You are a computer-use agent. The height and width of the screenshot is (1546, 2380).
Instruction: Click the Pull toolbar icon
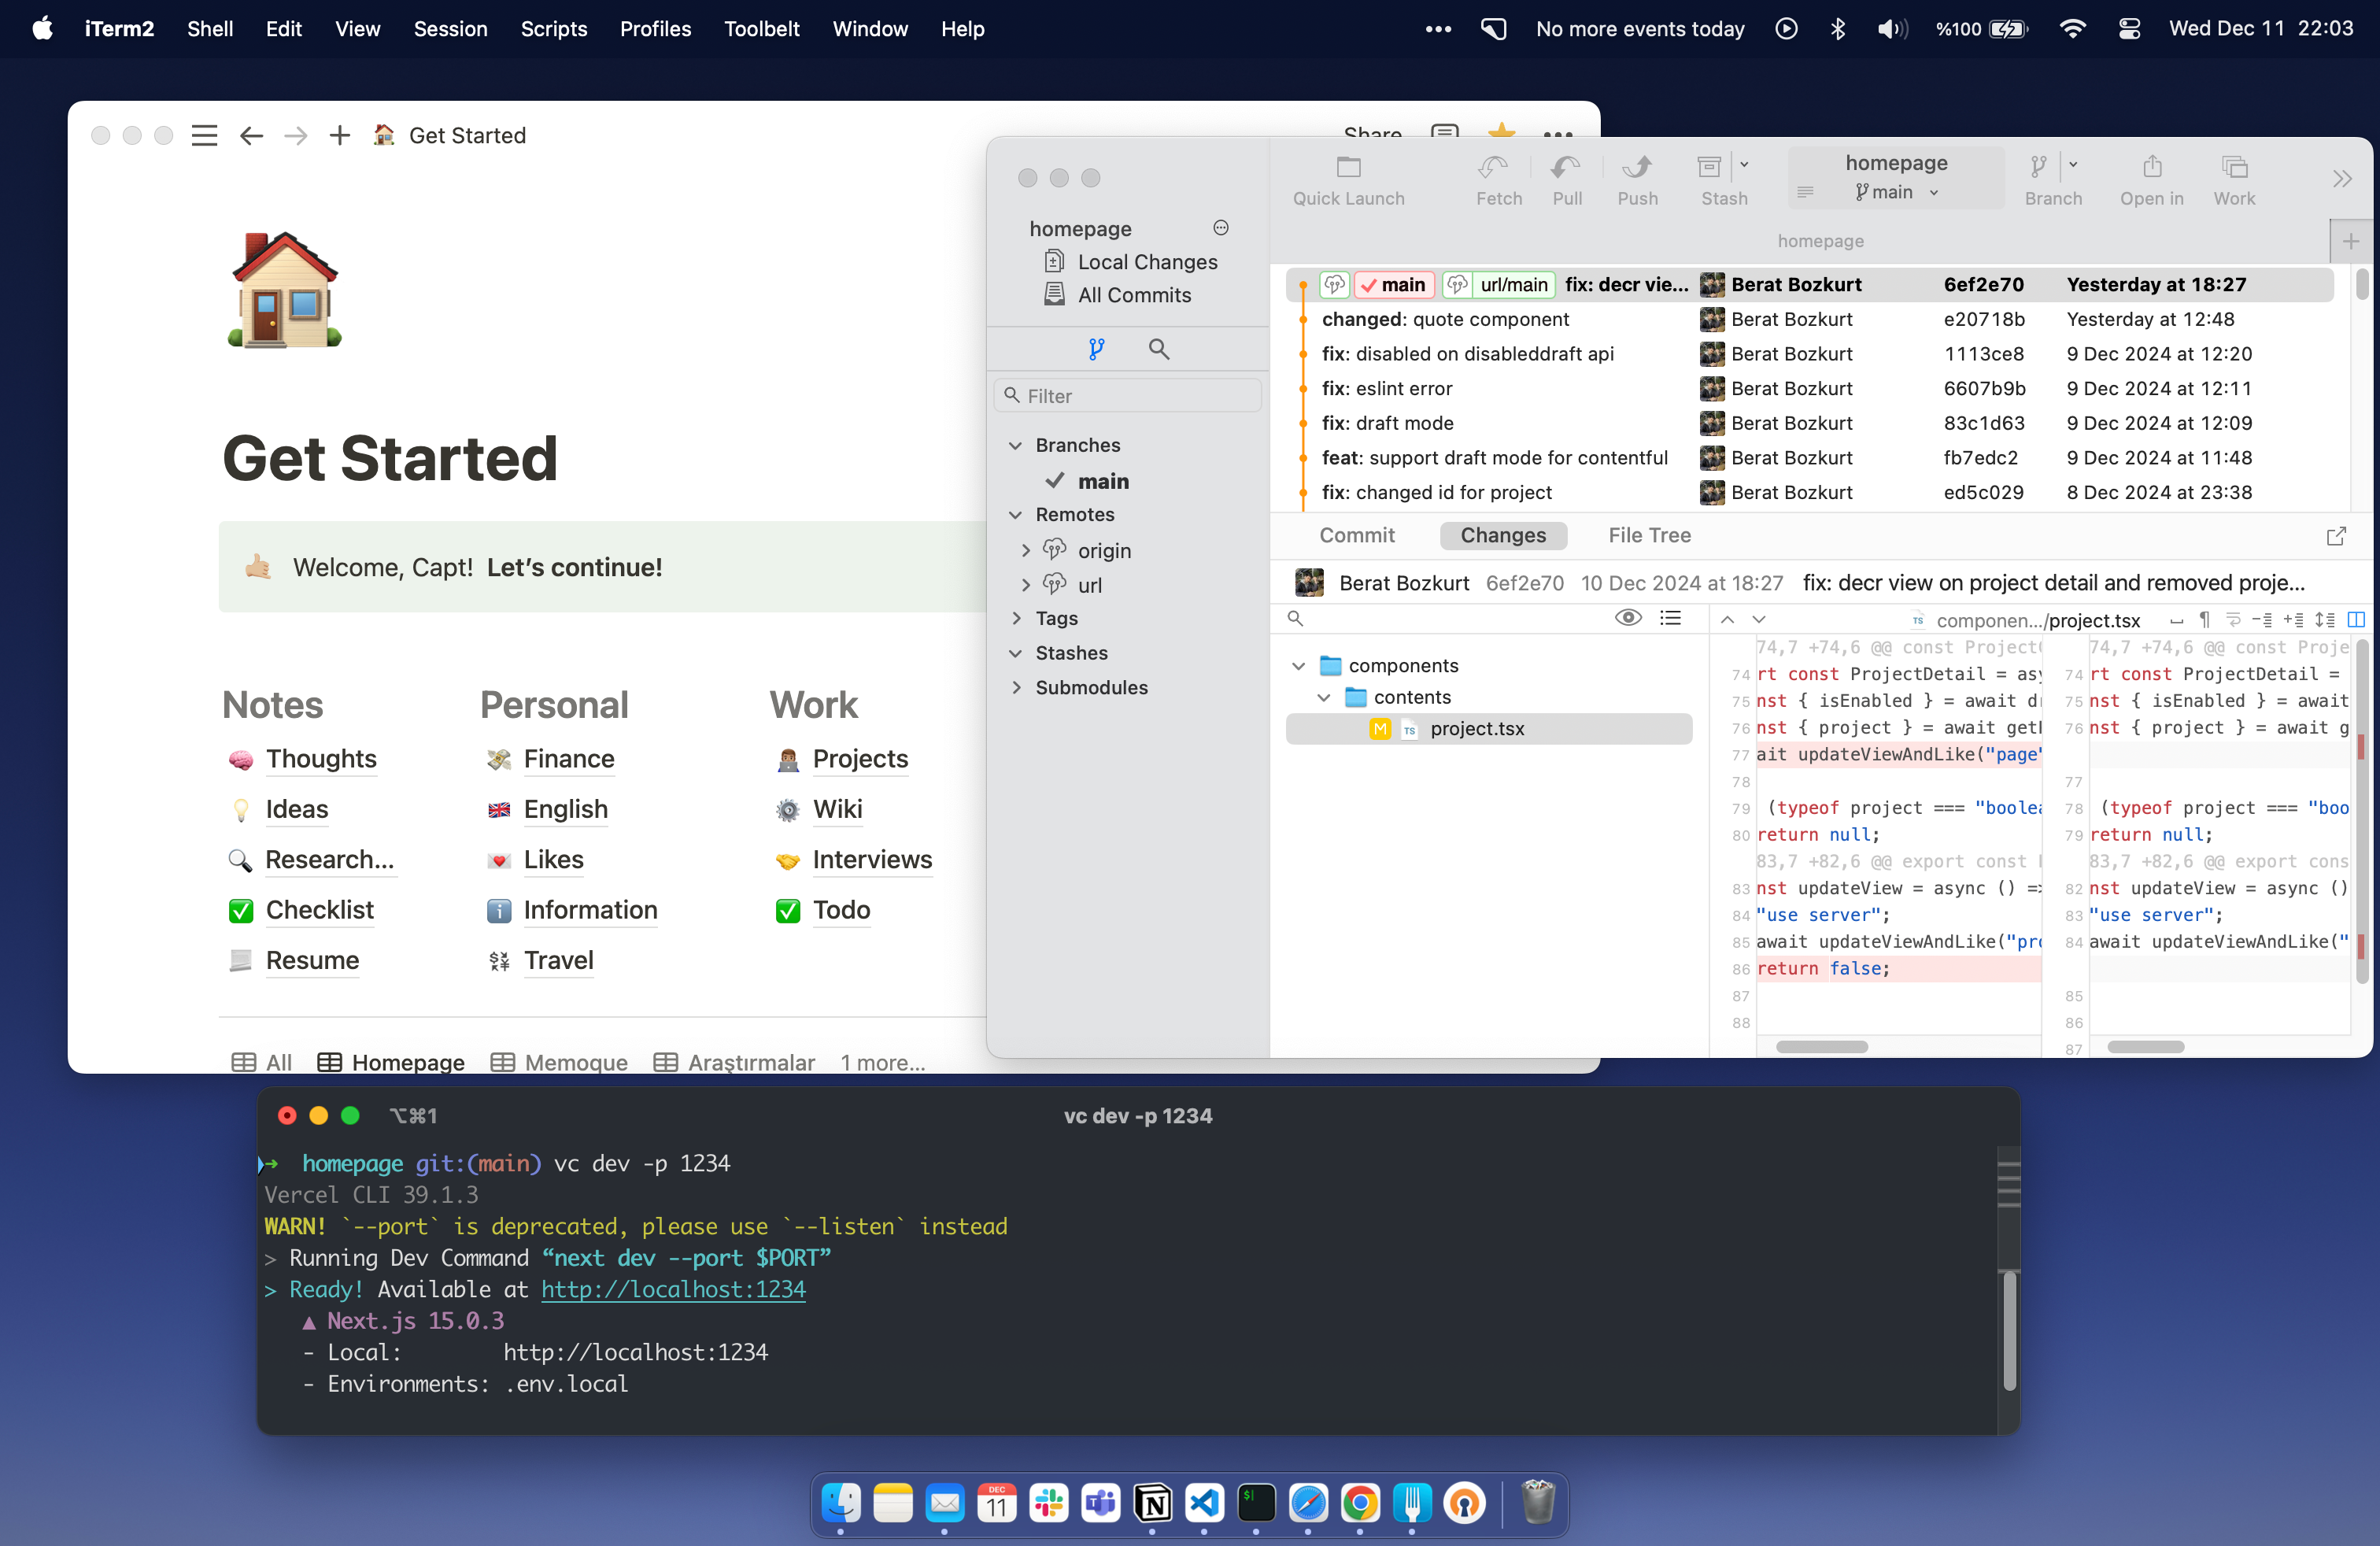click(x=1566, y=168)
